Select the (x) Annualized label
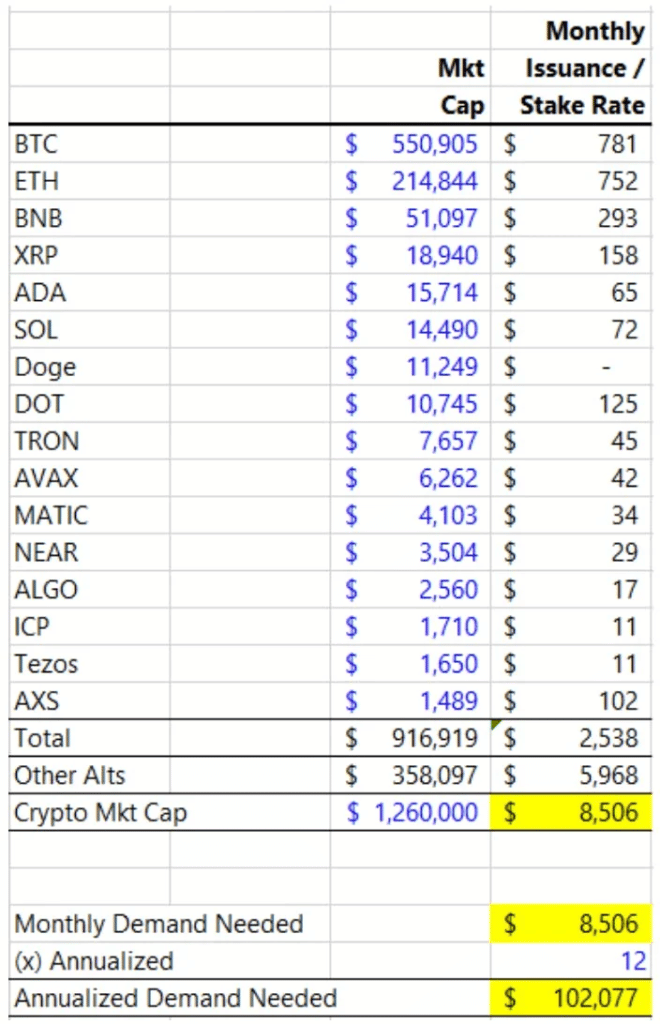 [93, 963]
